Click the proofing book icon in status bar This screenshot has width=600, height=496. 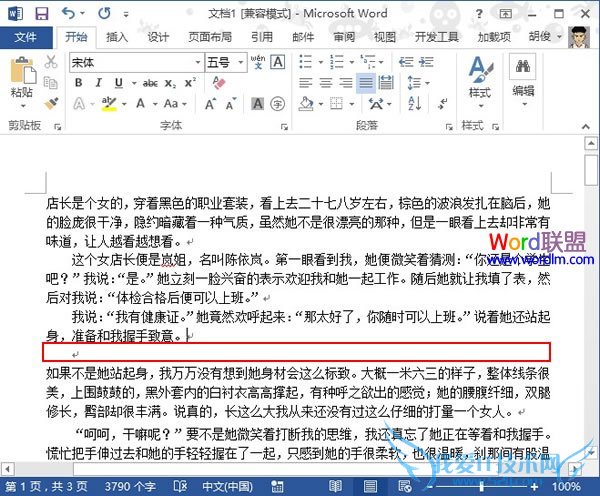coord(180,486)
